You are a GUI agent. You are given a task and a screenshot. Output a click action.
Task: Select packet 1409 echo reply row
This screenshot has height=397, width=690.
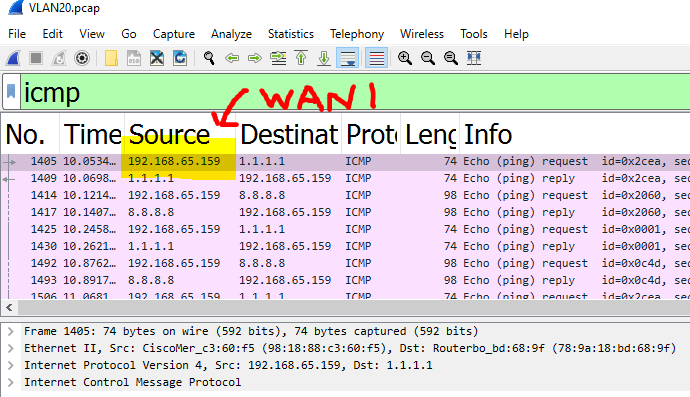345,178
